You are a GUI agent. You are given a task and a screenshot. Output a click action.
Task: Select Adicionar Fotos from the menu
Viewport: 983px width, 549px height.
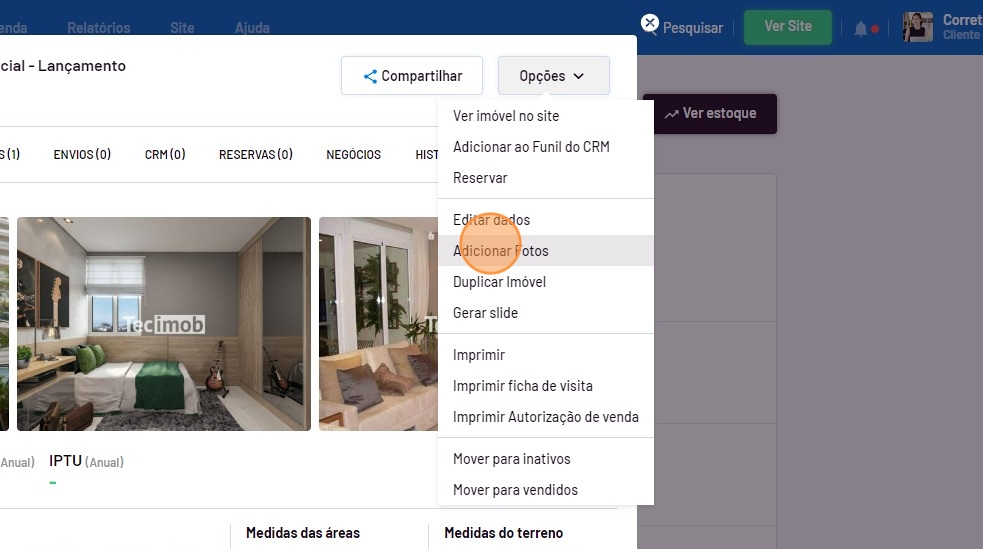pos(500,251)
